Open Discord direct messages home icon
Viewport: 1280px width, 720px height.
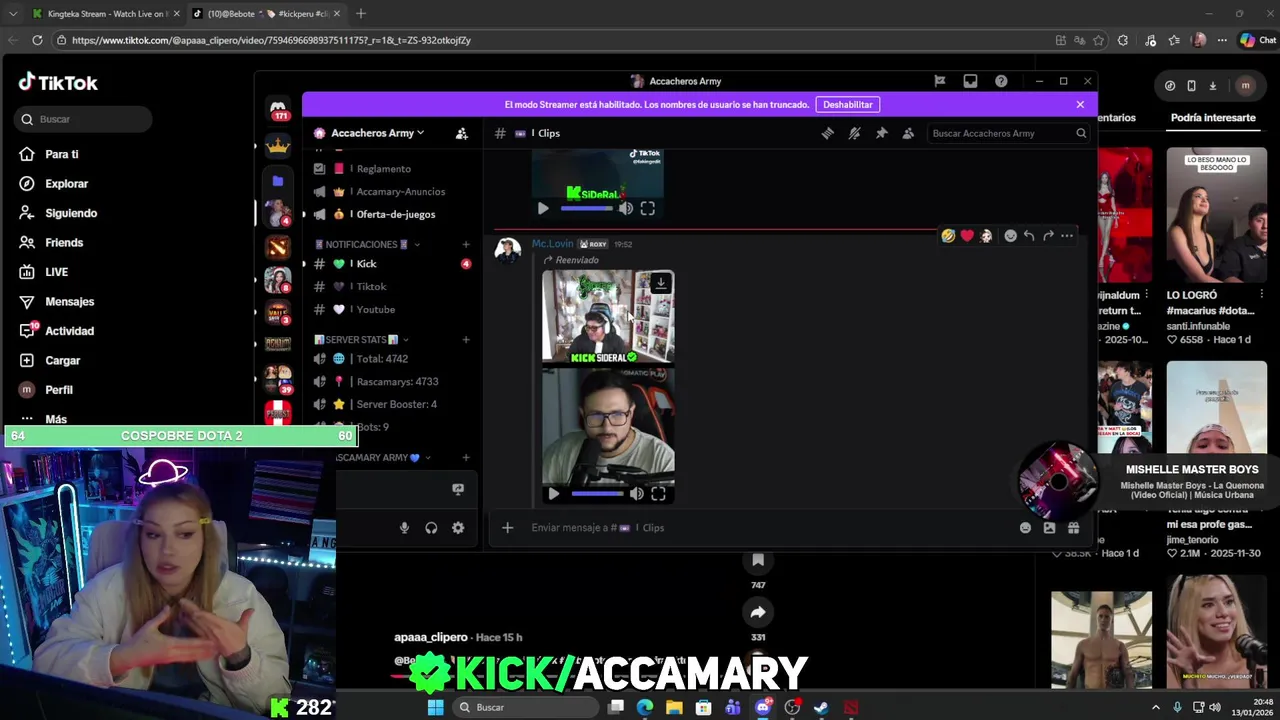278,109
